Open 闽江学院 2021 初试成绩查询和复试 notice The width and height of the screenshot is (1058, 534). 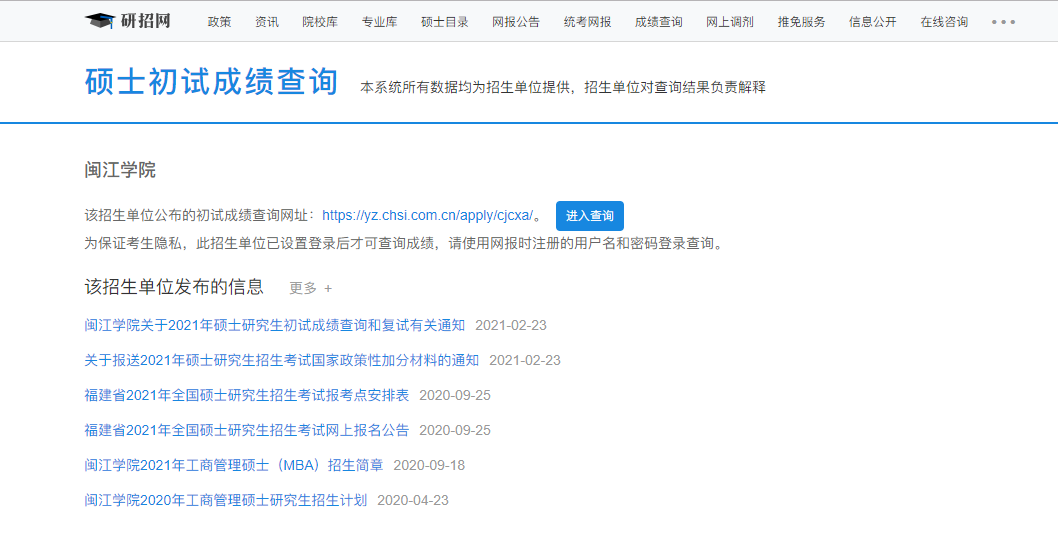click(275, 325)
